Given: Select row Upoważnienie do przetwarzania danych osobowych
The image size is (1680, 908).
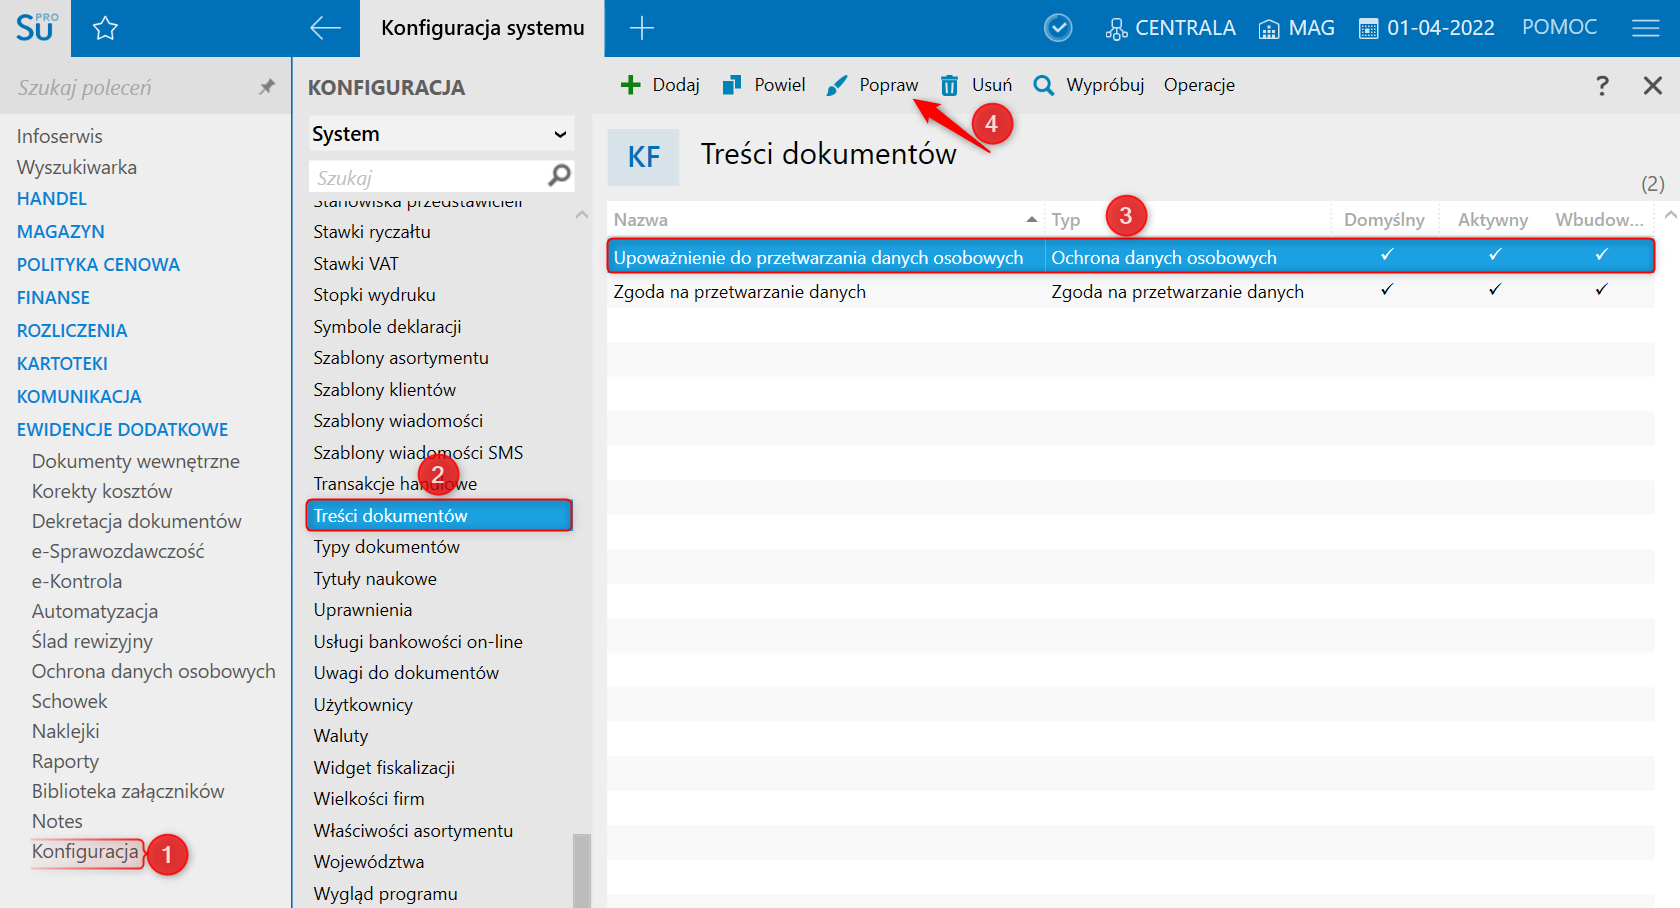Looking at the screenshot, I should pyautogui.click(x=1130, y=257).
